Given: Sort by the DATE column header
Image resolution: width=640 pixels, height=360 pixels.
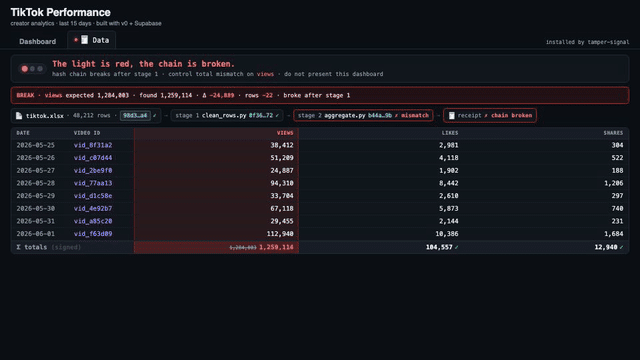Looking at the screenshot, I should [x=23, y=133].
